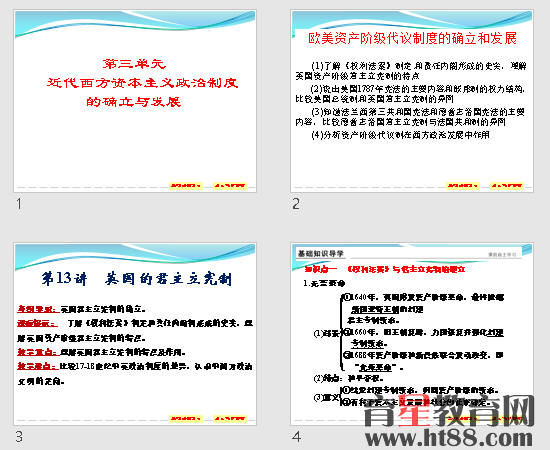This screenshot has height=450, width=550.
Task: Click red text 第三单元 on slide 1
Action: (x=134, y=64)
